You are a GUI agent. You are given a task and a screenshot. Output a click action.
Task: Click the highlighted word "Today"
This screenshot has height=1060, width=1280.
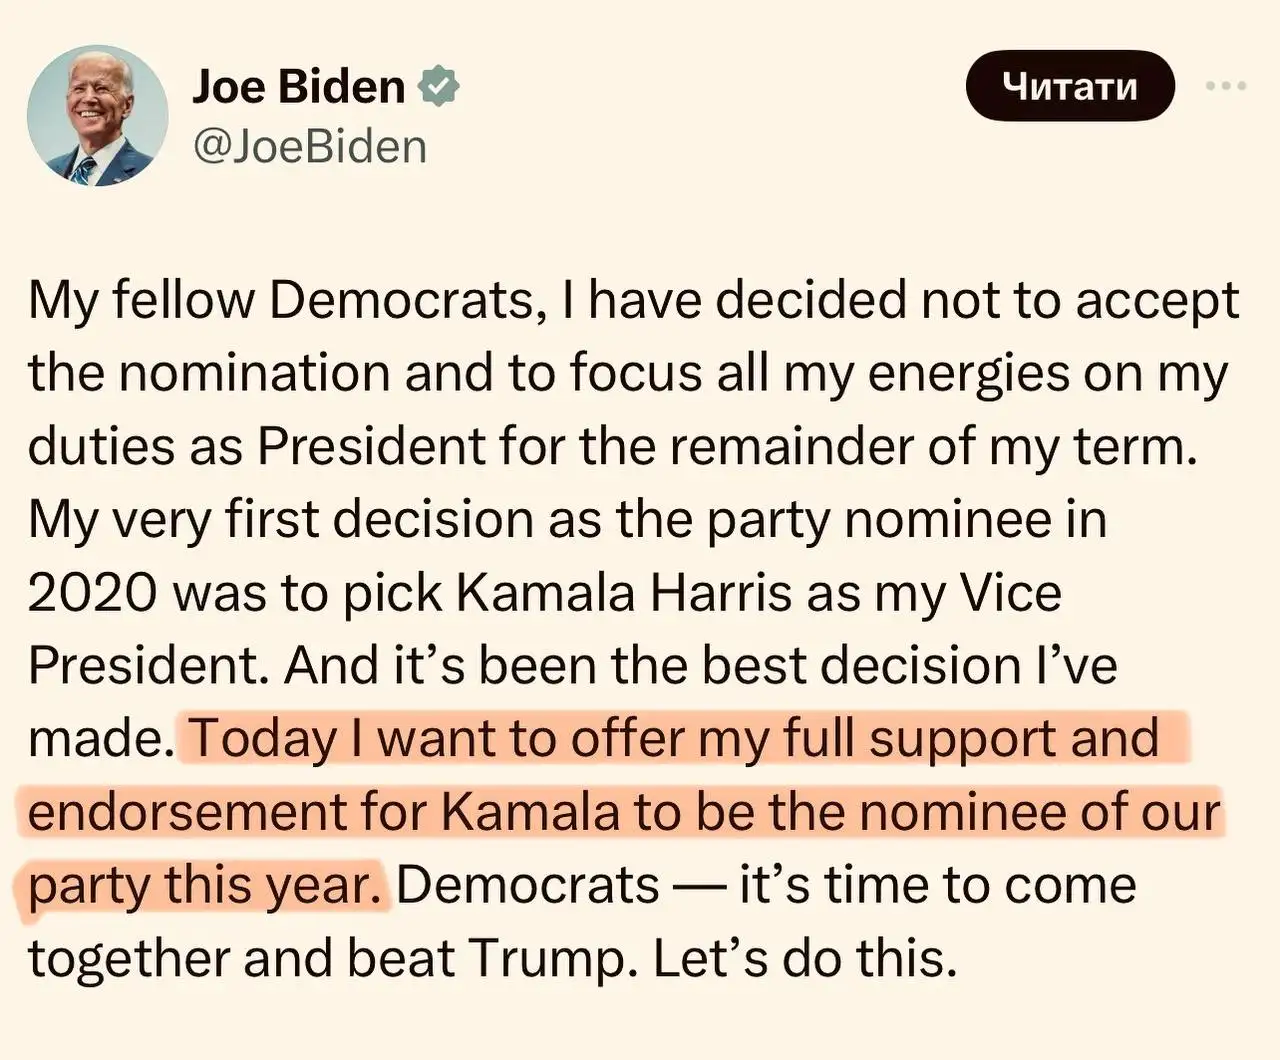(263, 739)
